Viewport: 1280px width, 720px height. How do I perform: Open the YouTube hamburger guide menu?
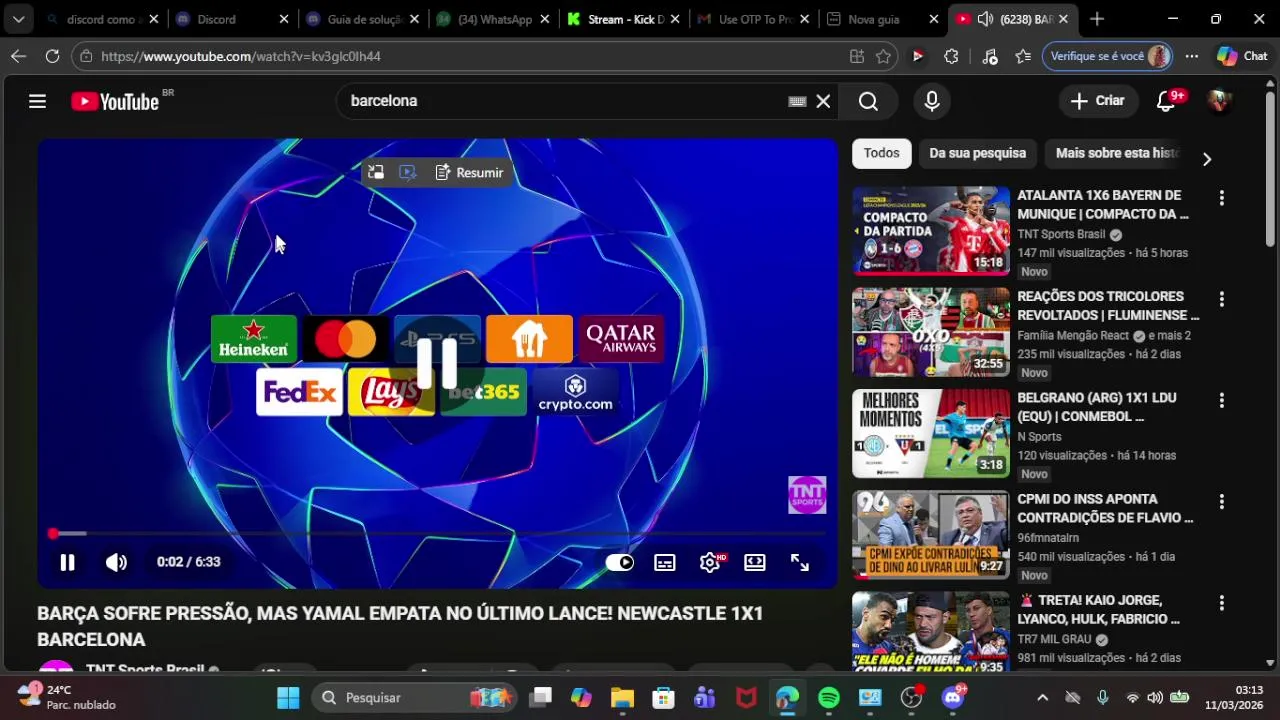[x=37, y=101]
